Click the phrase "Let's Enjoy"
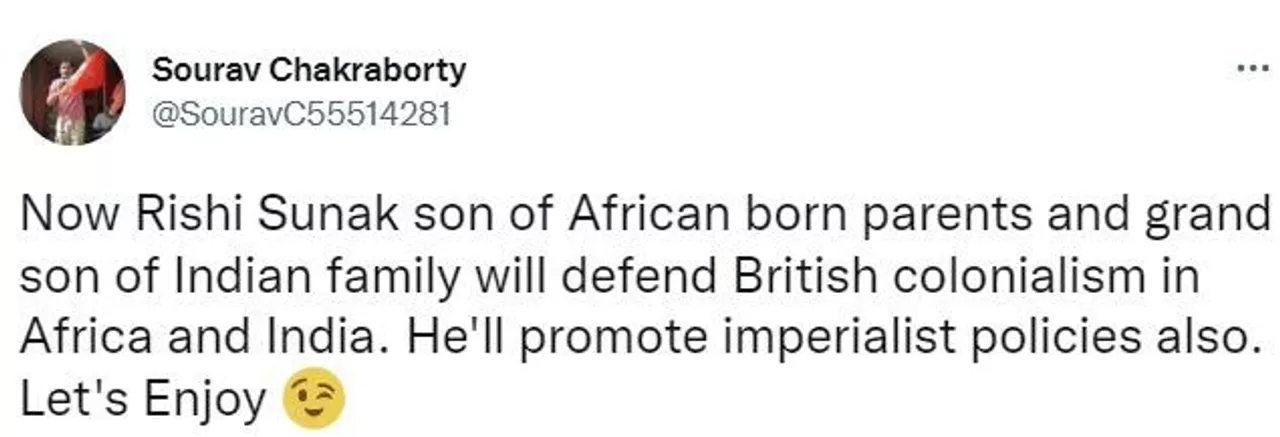This screenshot has width=1280, height=437. click(x=144, y=400)
